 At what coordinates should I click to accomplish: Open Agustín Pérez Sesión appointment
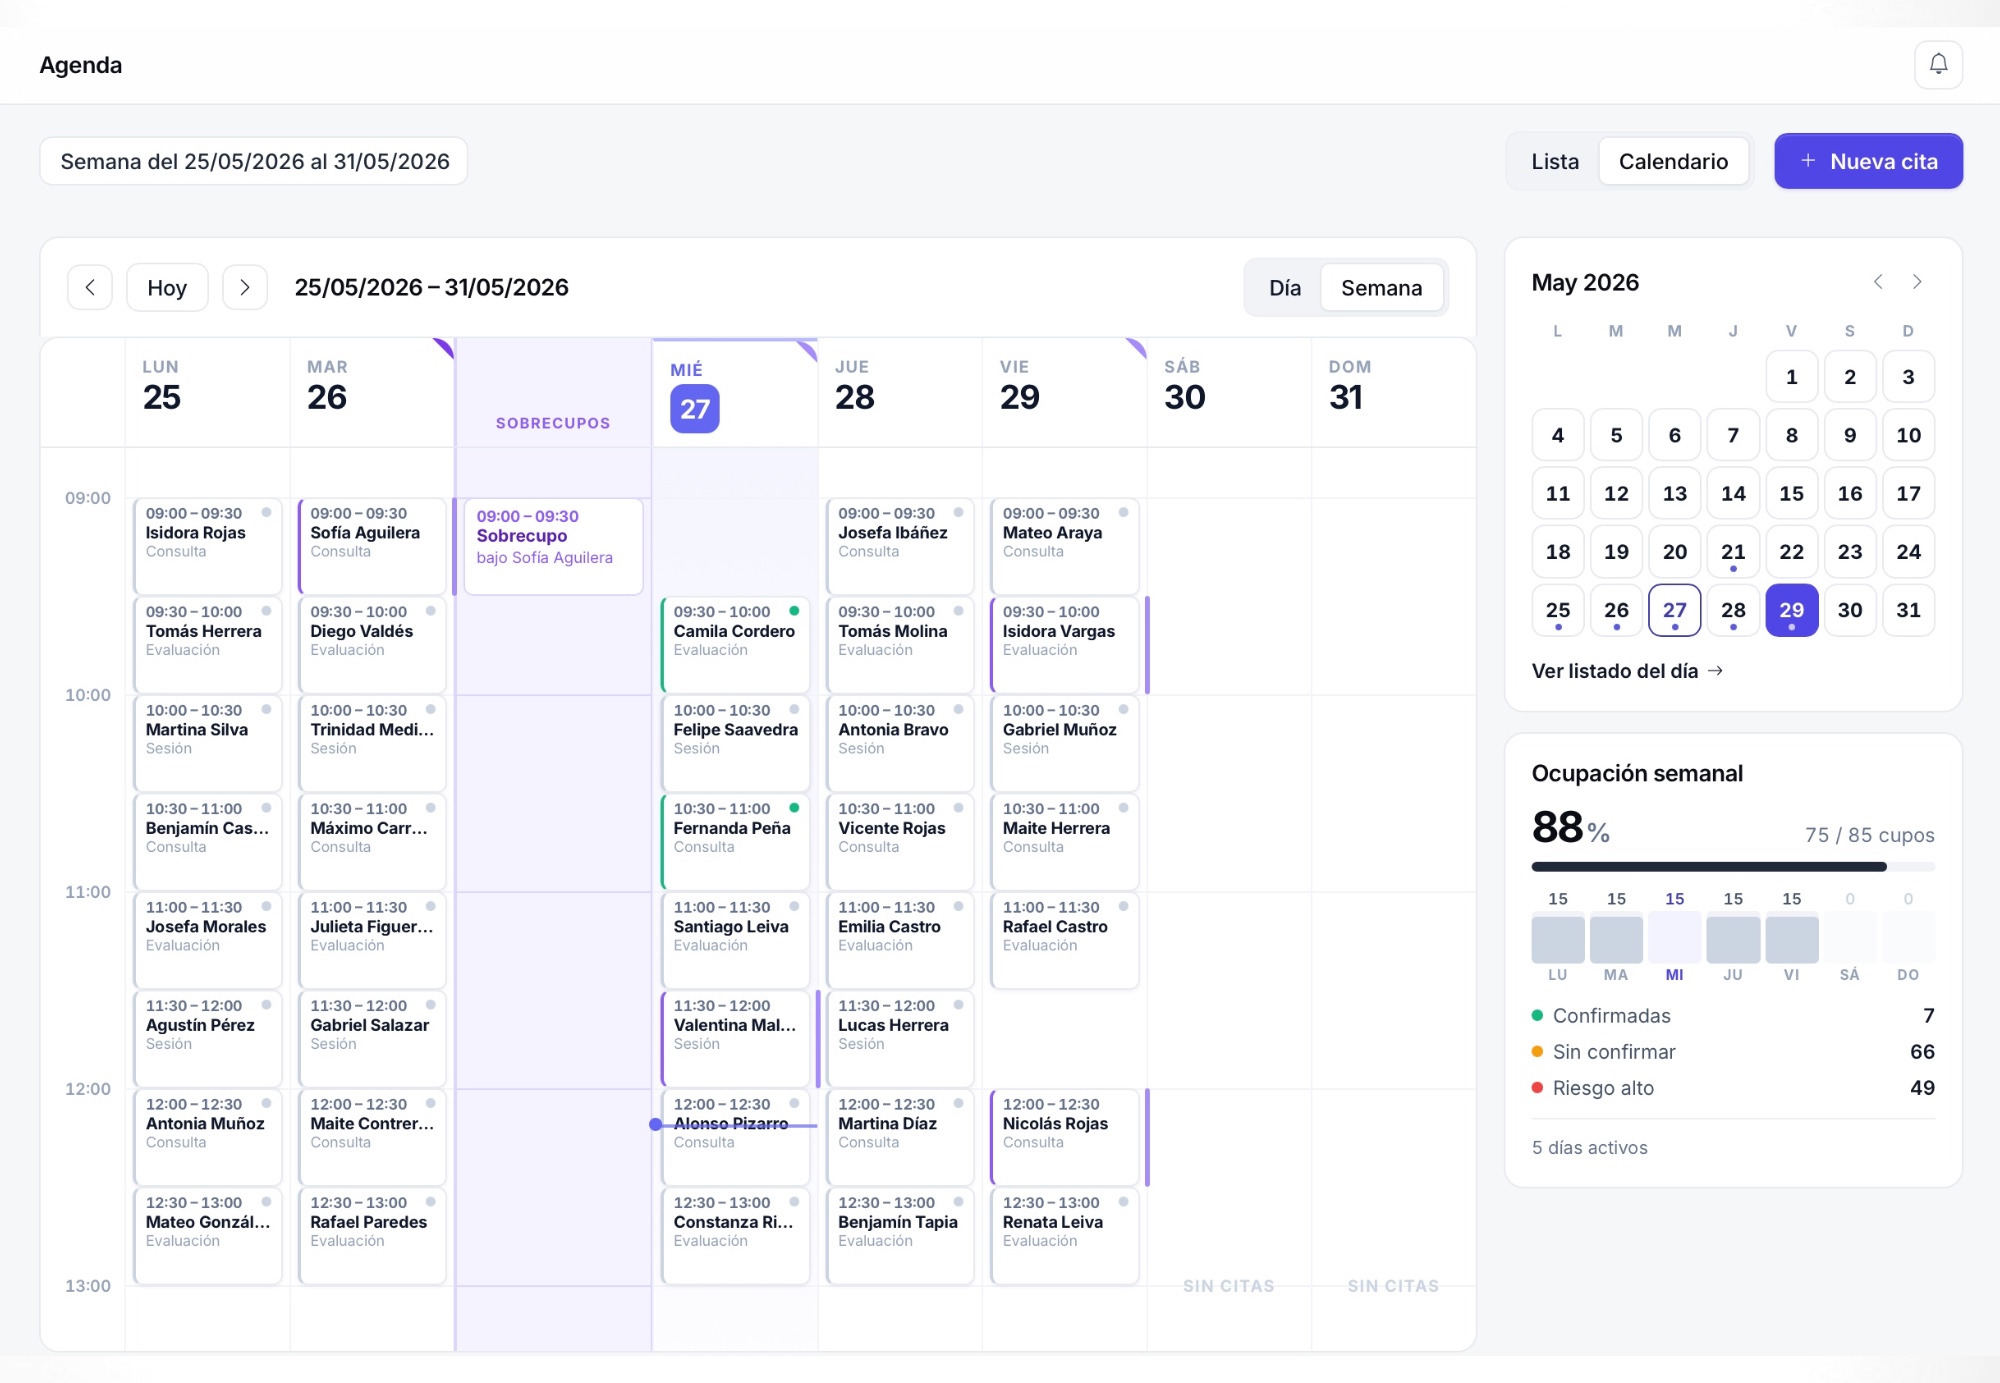point(208,1038)
